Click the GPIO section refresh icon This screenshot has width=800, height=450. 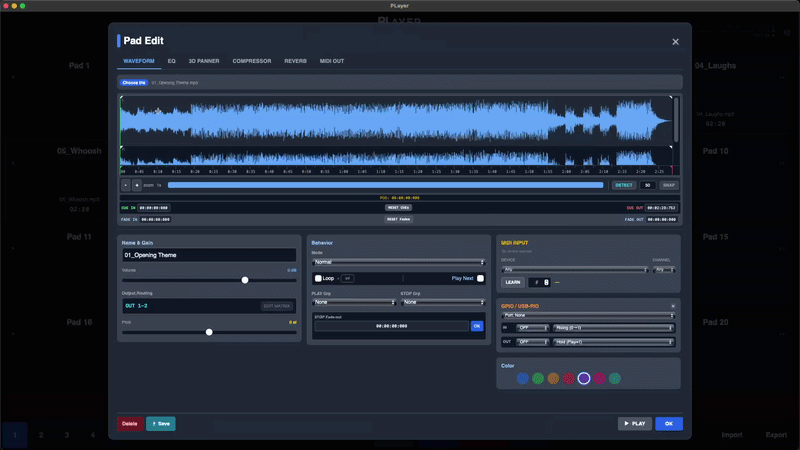672,305
